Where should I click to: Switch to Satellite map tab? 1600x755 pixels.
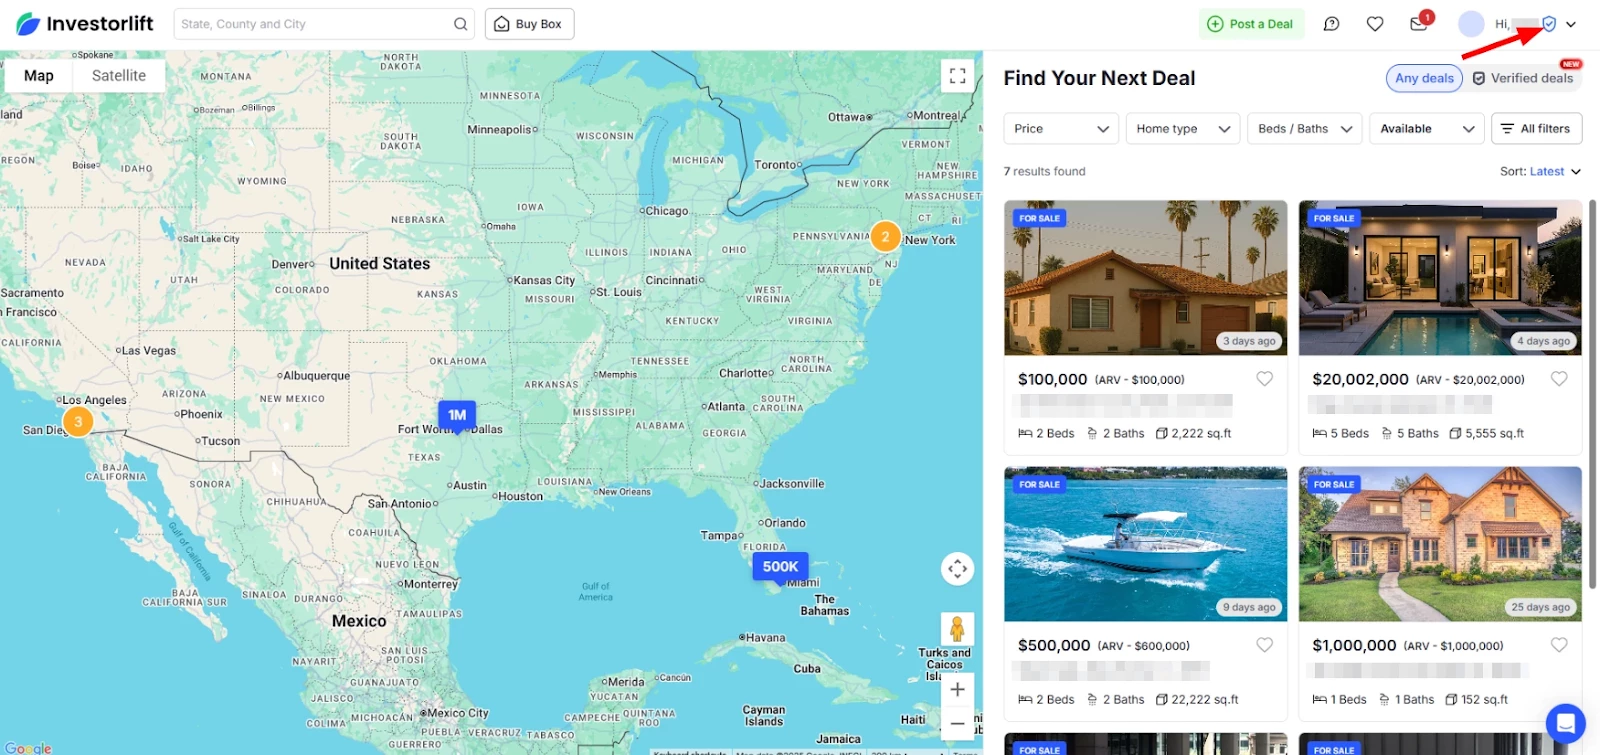(x=119, y=76)
